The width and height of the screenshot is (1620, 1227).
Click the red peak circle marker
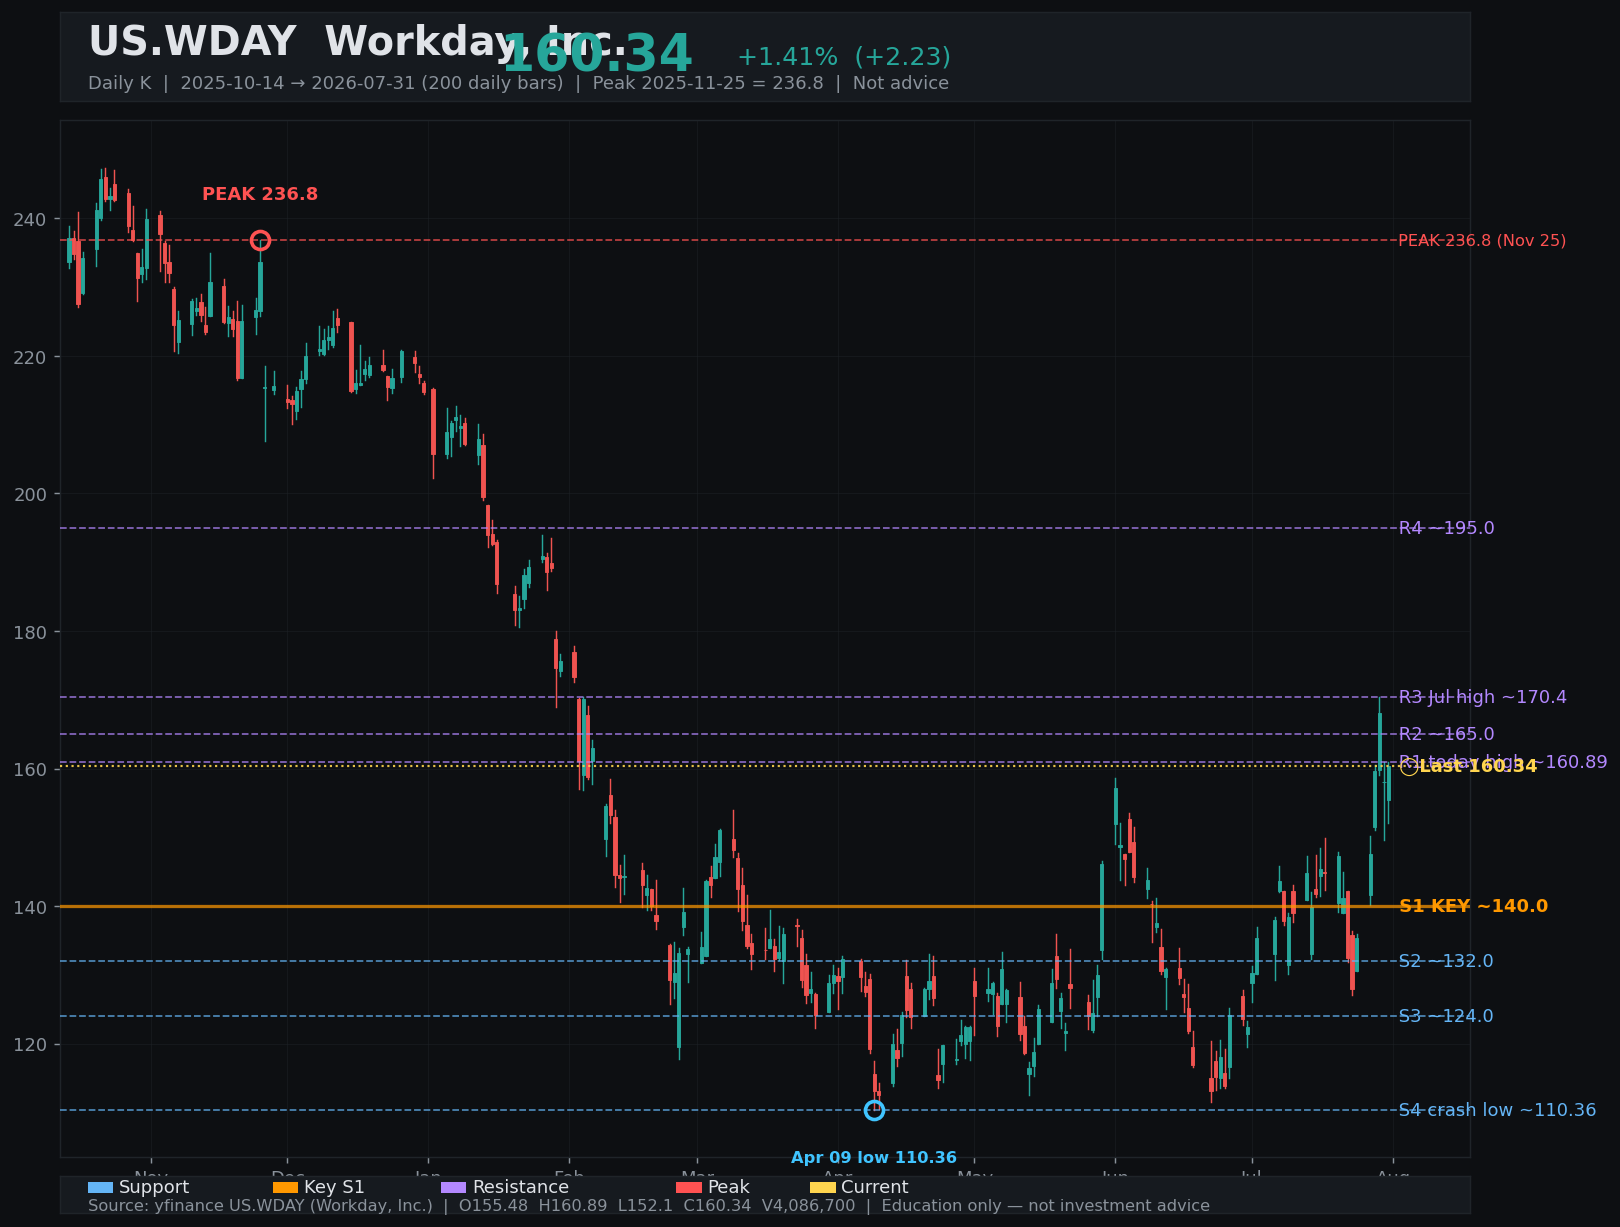click(260, 240)
